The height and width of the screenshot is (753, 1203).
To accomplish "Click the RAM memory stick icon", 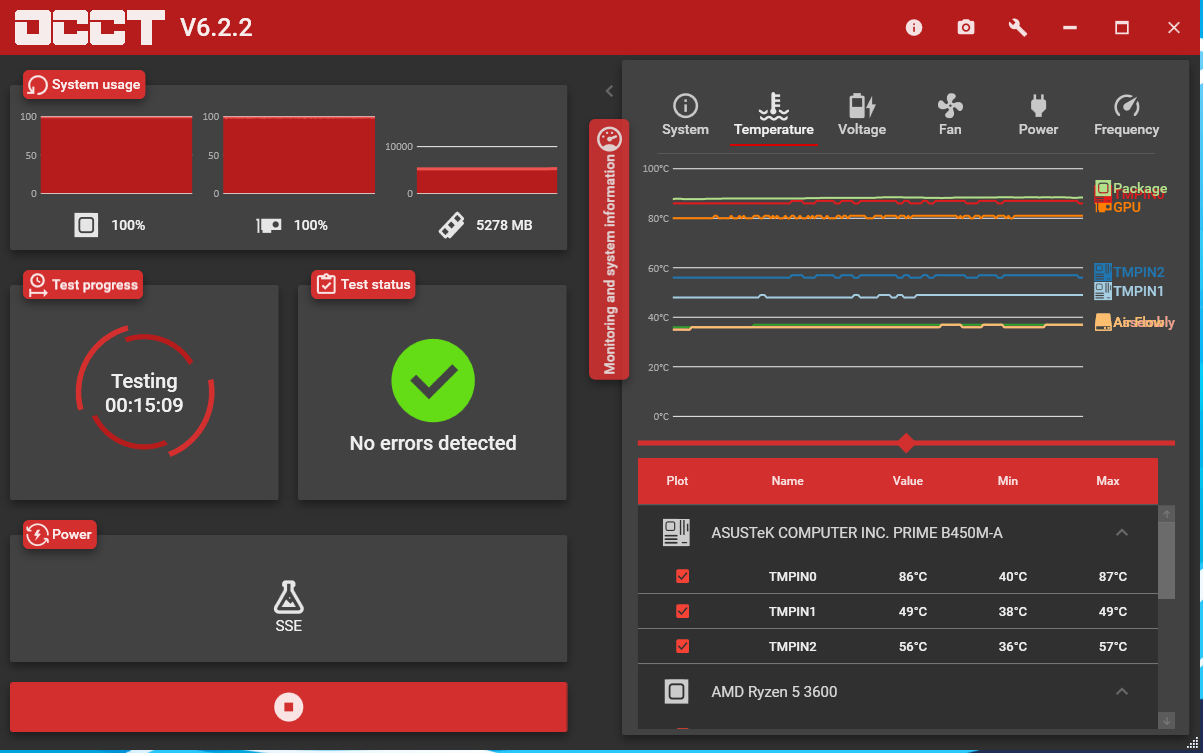I will pos(451,225).
